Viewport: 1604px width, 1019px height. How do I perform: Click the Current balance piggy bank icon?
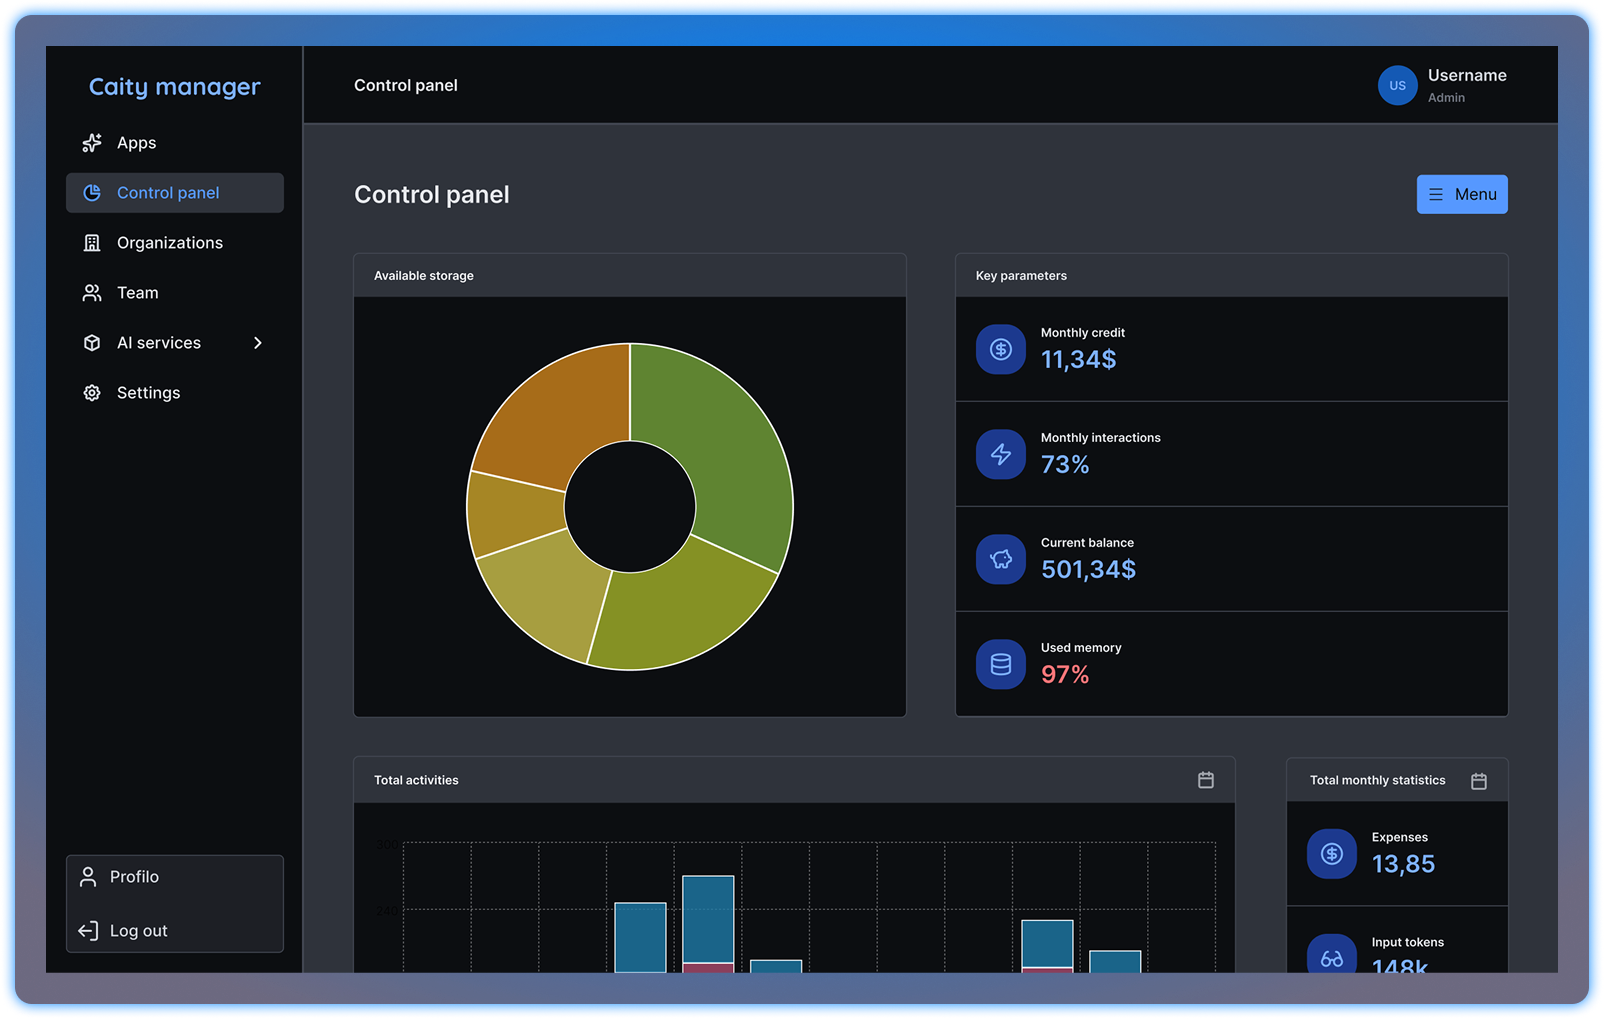(1001, 559)
